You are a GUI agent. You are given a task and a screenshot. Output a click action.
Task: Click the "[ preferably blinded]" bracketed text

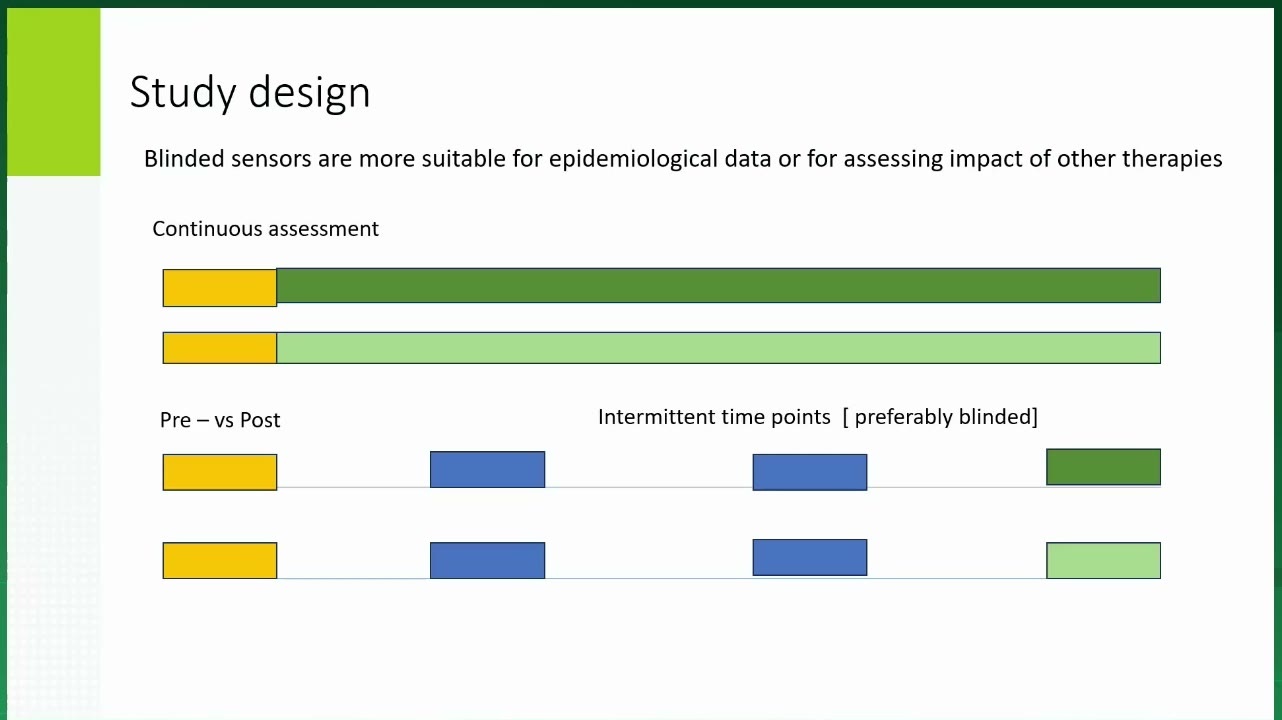(940, 416)
